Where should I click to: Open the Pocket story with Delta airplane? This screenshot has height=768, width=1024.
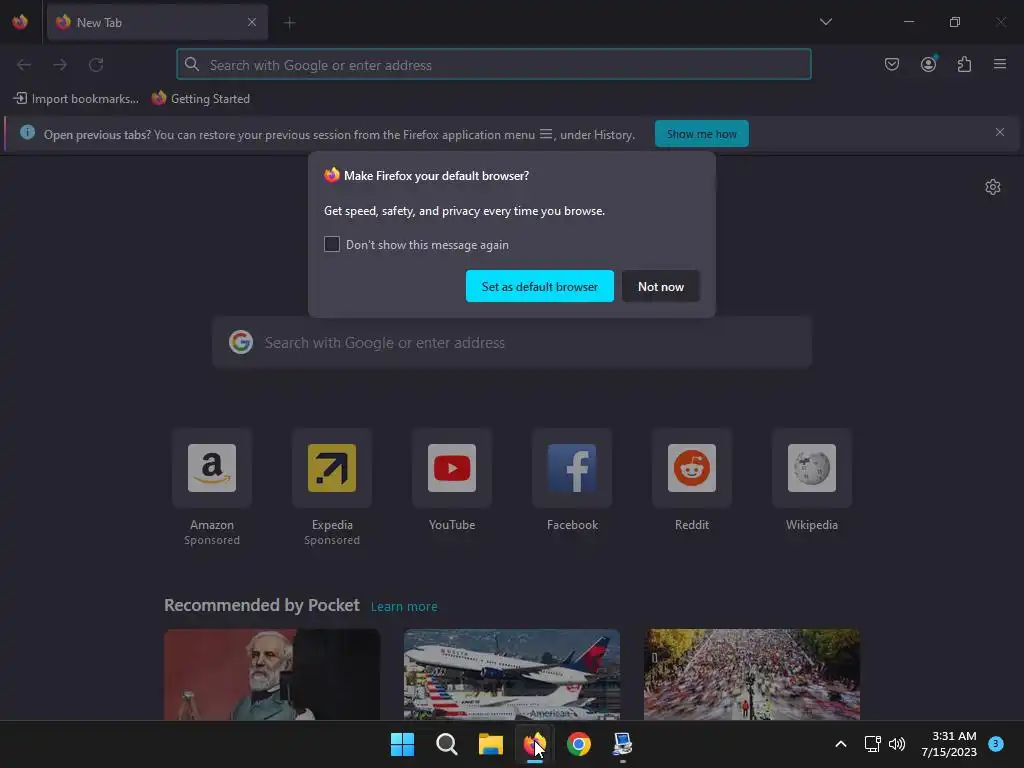coord(512,675)
